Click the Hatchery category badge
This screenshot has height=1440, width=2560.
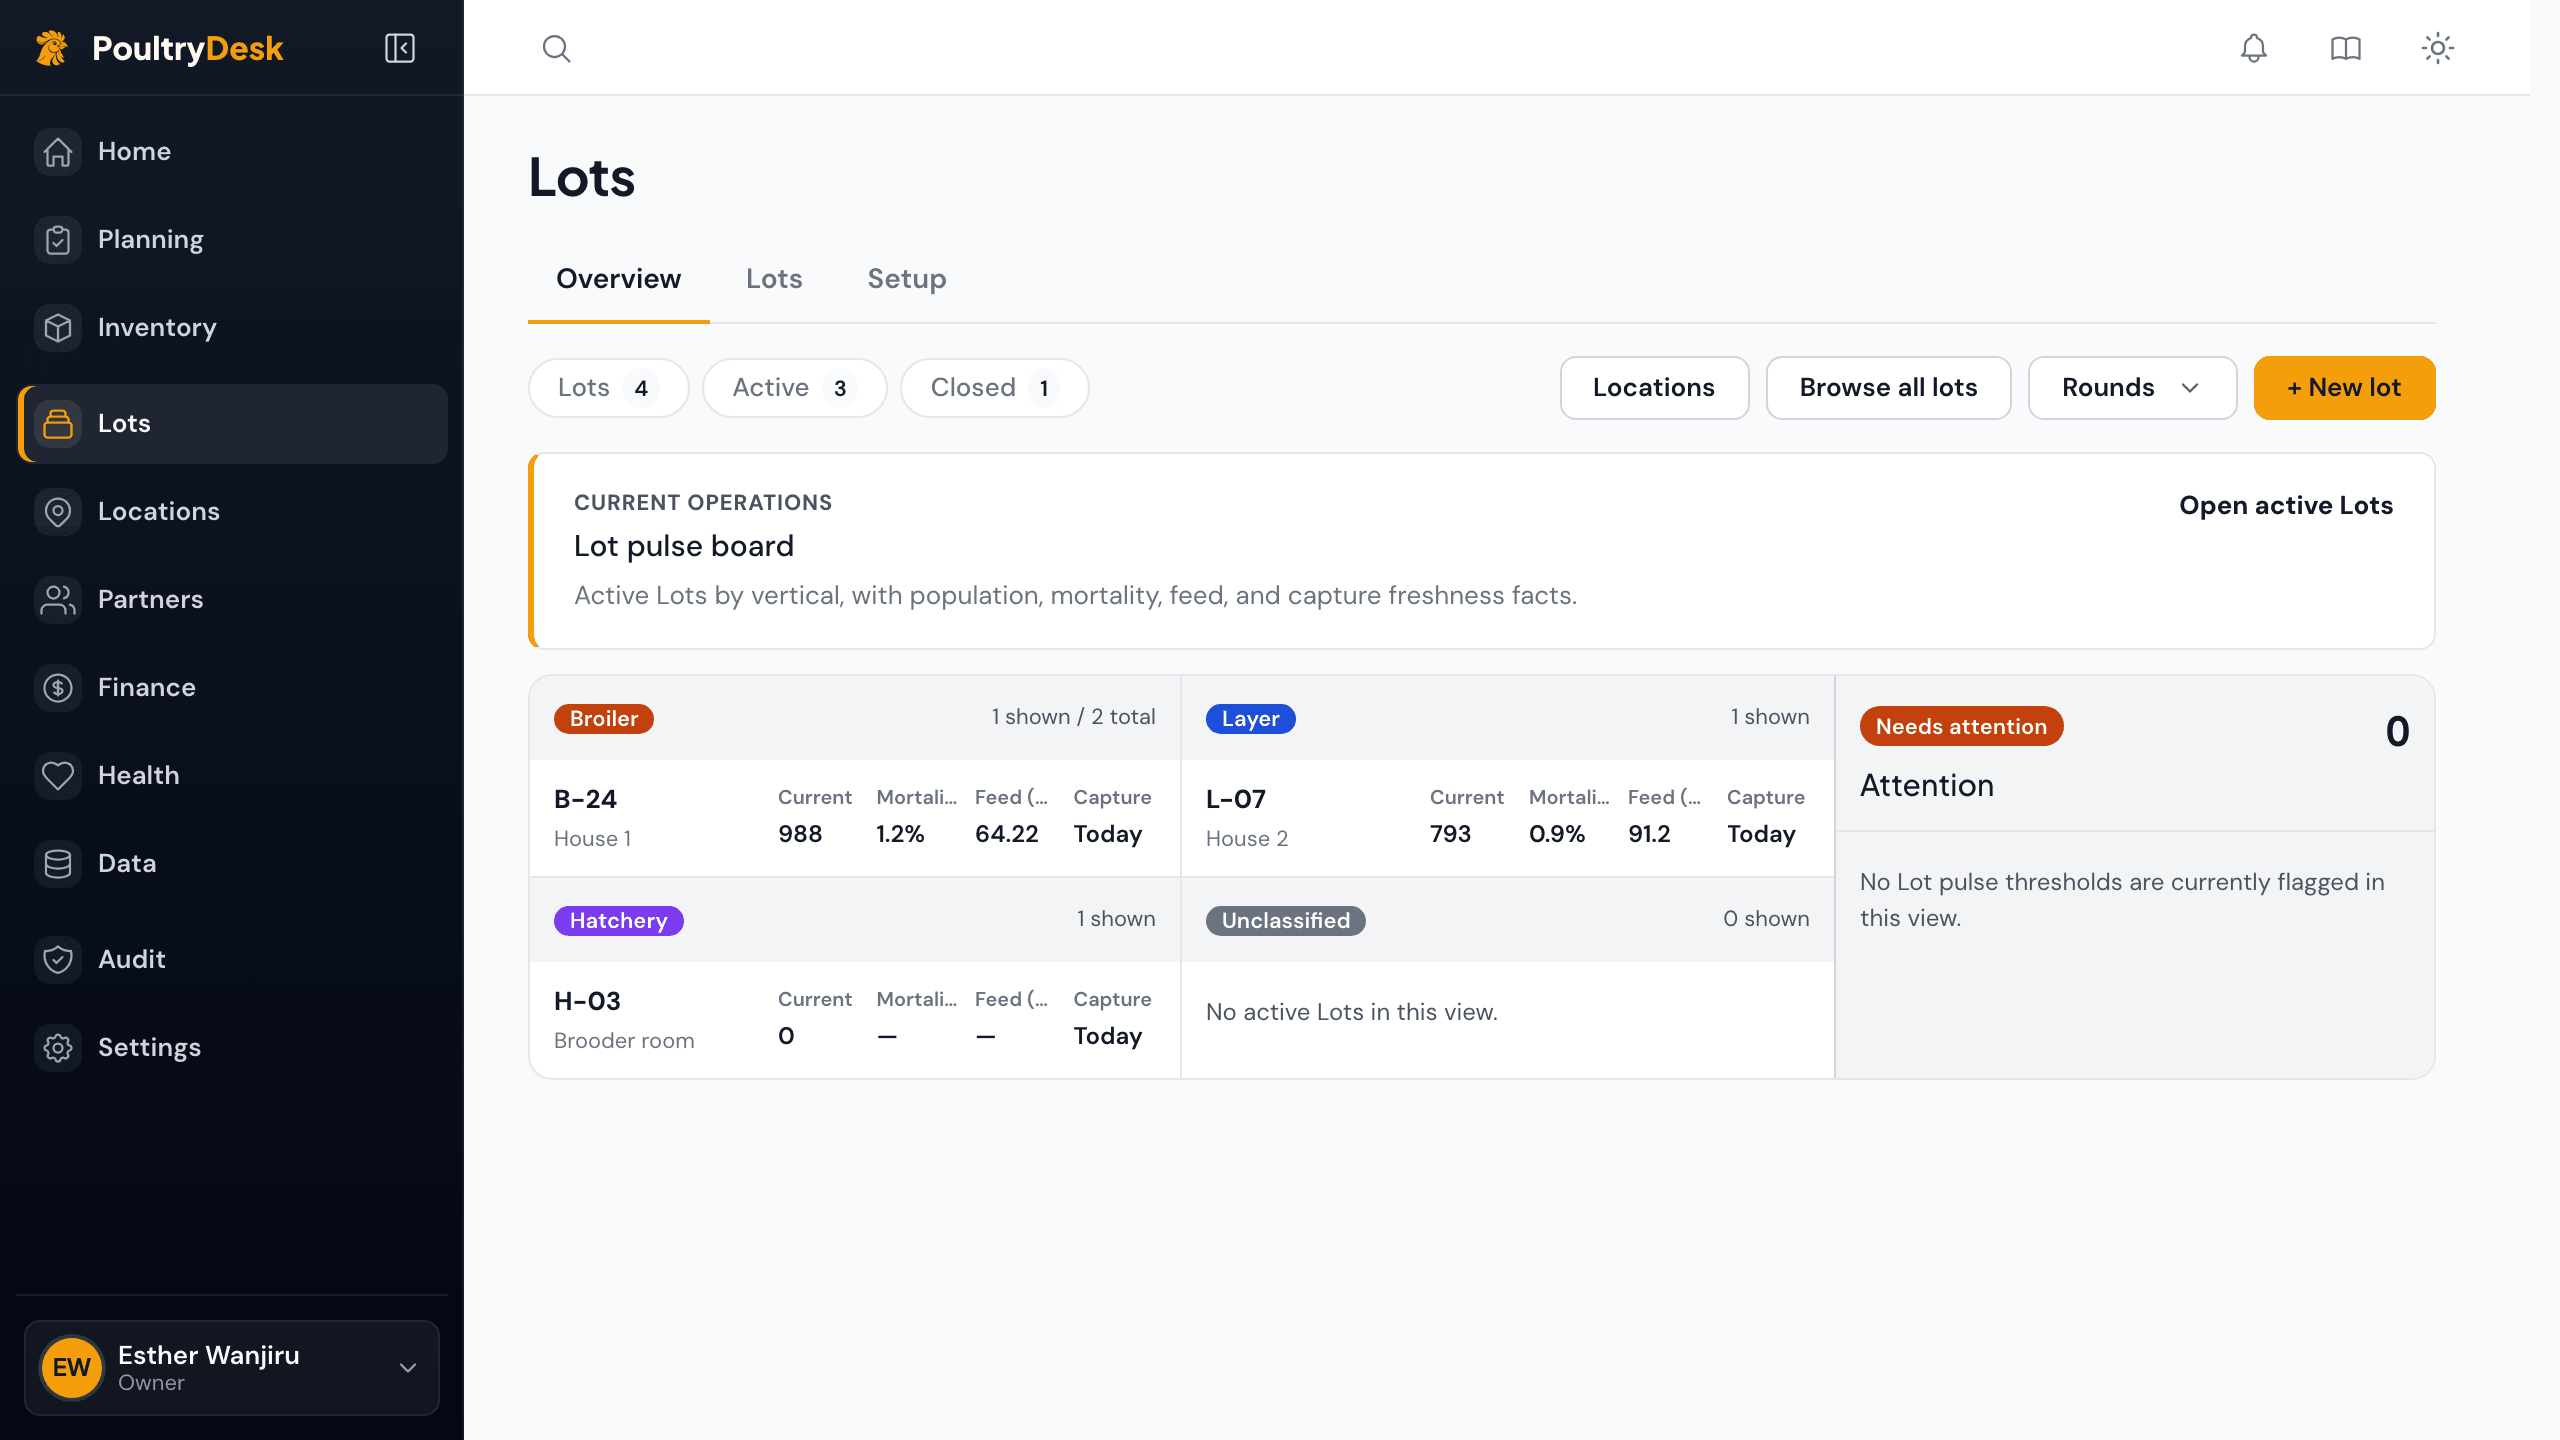[618, 920]
